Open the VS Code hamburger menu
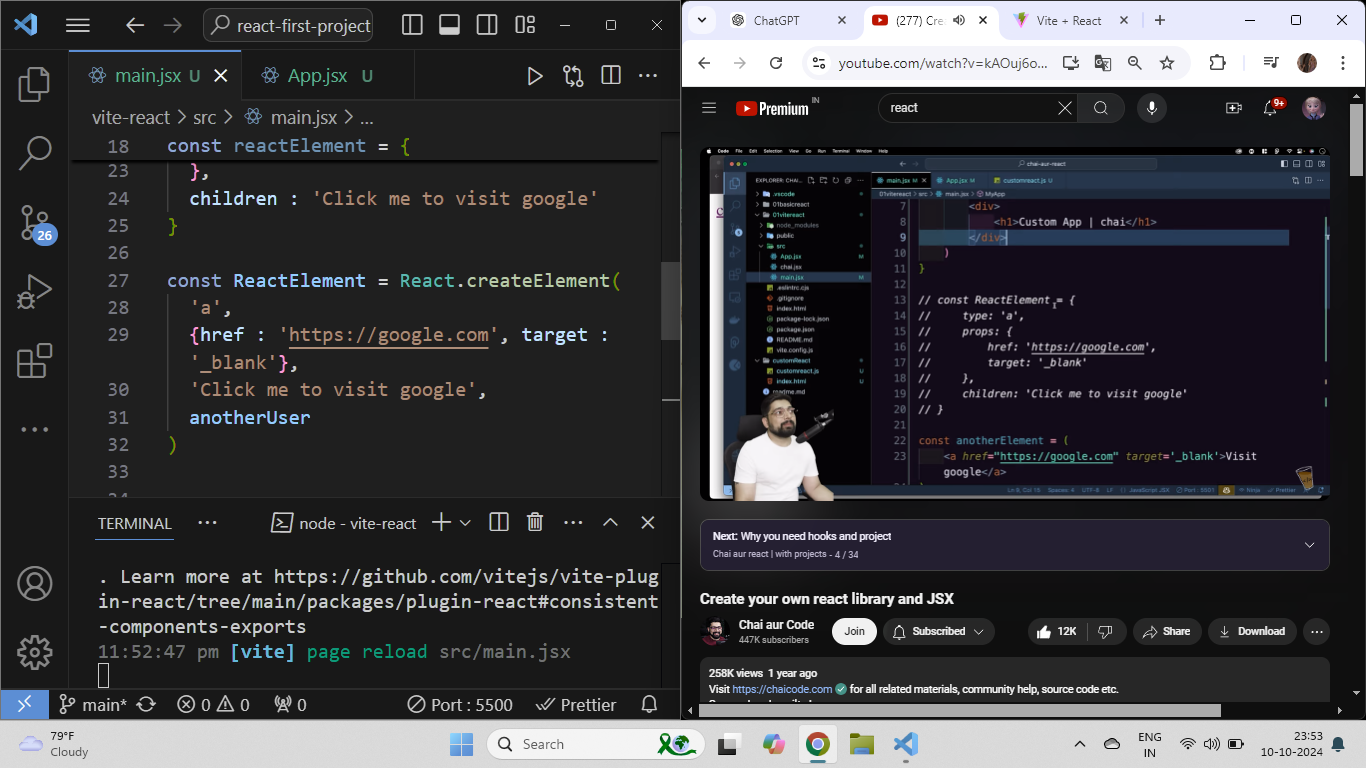This screenshot has height=768, width=1366. (x=77, y=25)
